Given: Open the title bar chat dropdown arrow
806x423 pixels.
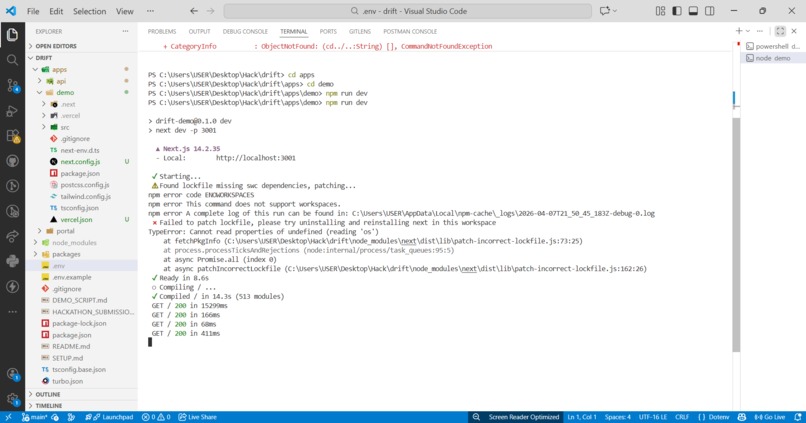Looking at the screenshot, I should [x=615, y=11].
